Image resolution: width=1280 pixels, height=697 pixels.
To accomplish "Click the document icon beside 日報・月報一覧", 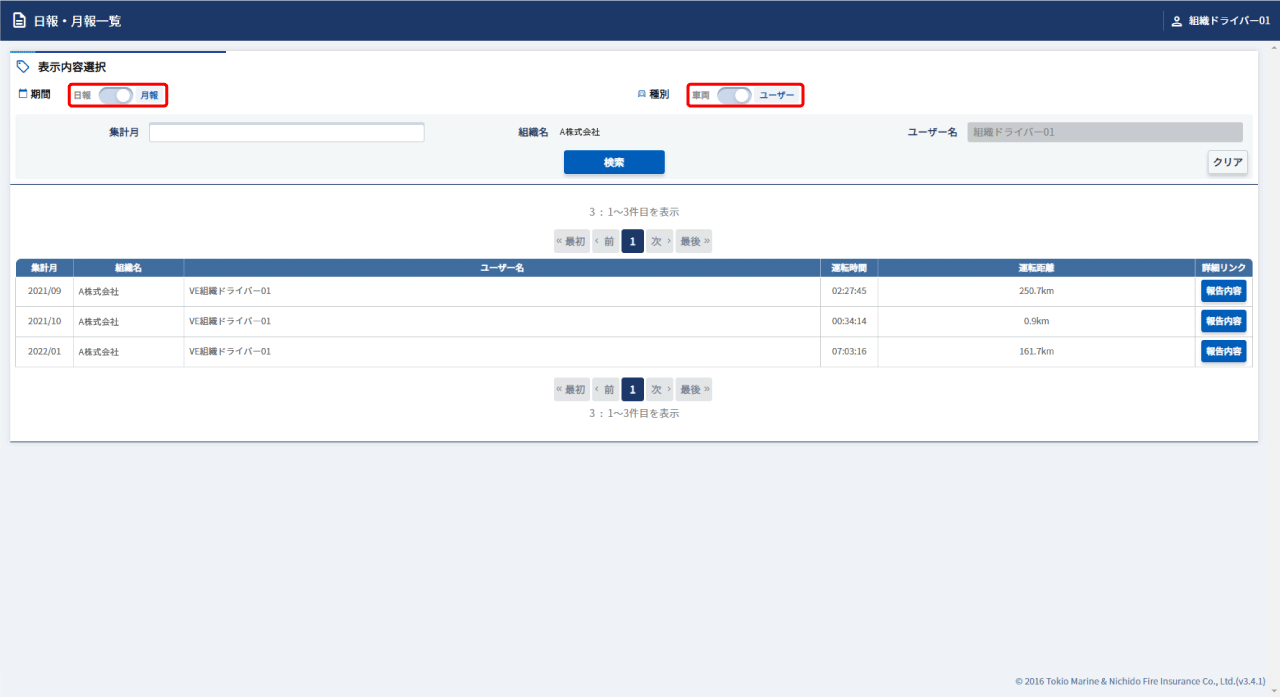I will pos(19,20).
